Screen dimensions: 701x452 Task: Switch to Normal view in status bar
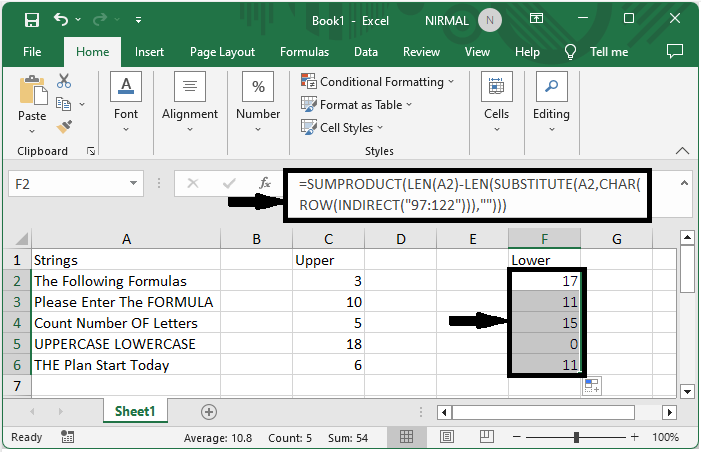click(407, 438)
